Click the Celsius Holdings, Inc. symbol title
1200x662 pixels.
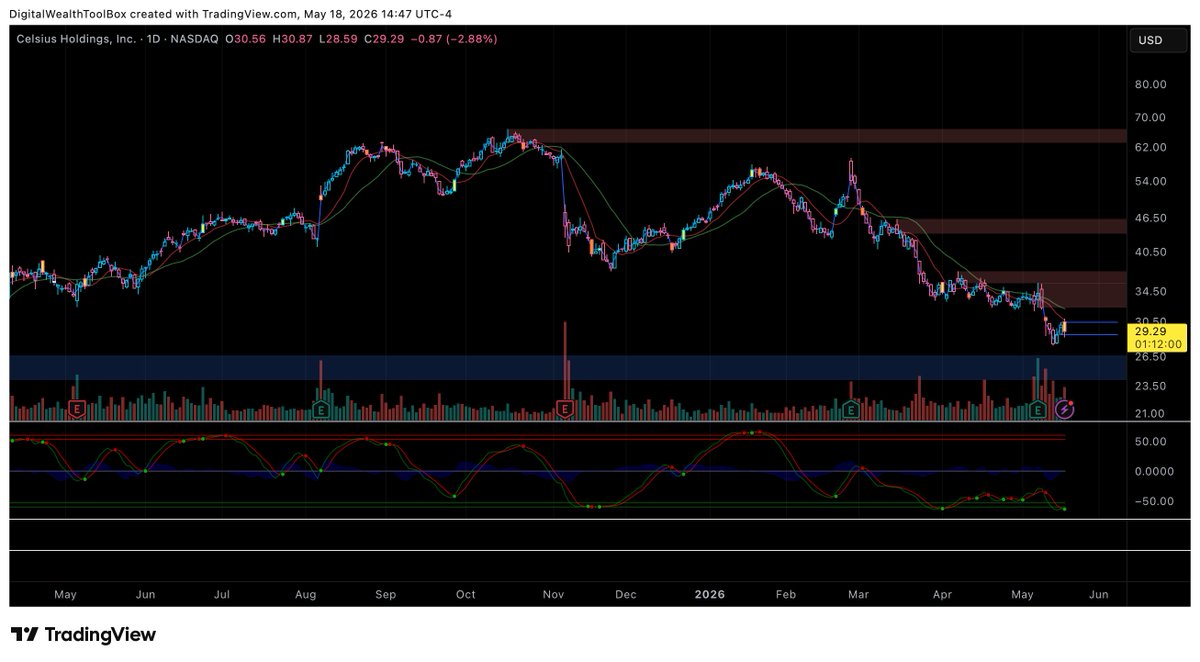[75, 39]
